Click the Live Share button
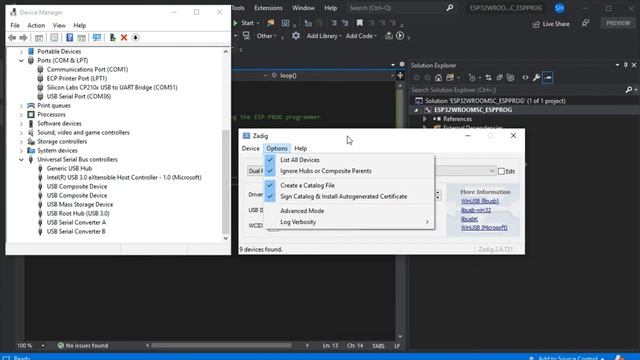This screenshot has height=360, width=640. 551,24
